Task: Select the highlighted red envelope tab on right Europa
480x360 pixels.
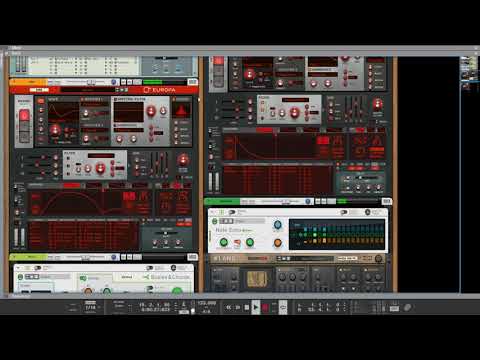Action: tap(265, 130)
